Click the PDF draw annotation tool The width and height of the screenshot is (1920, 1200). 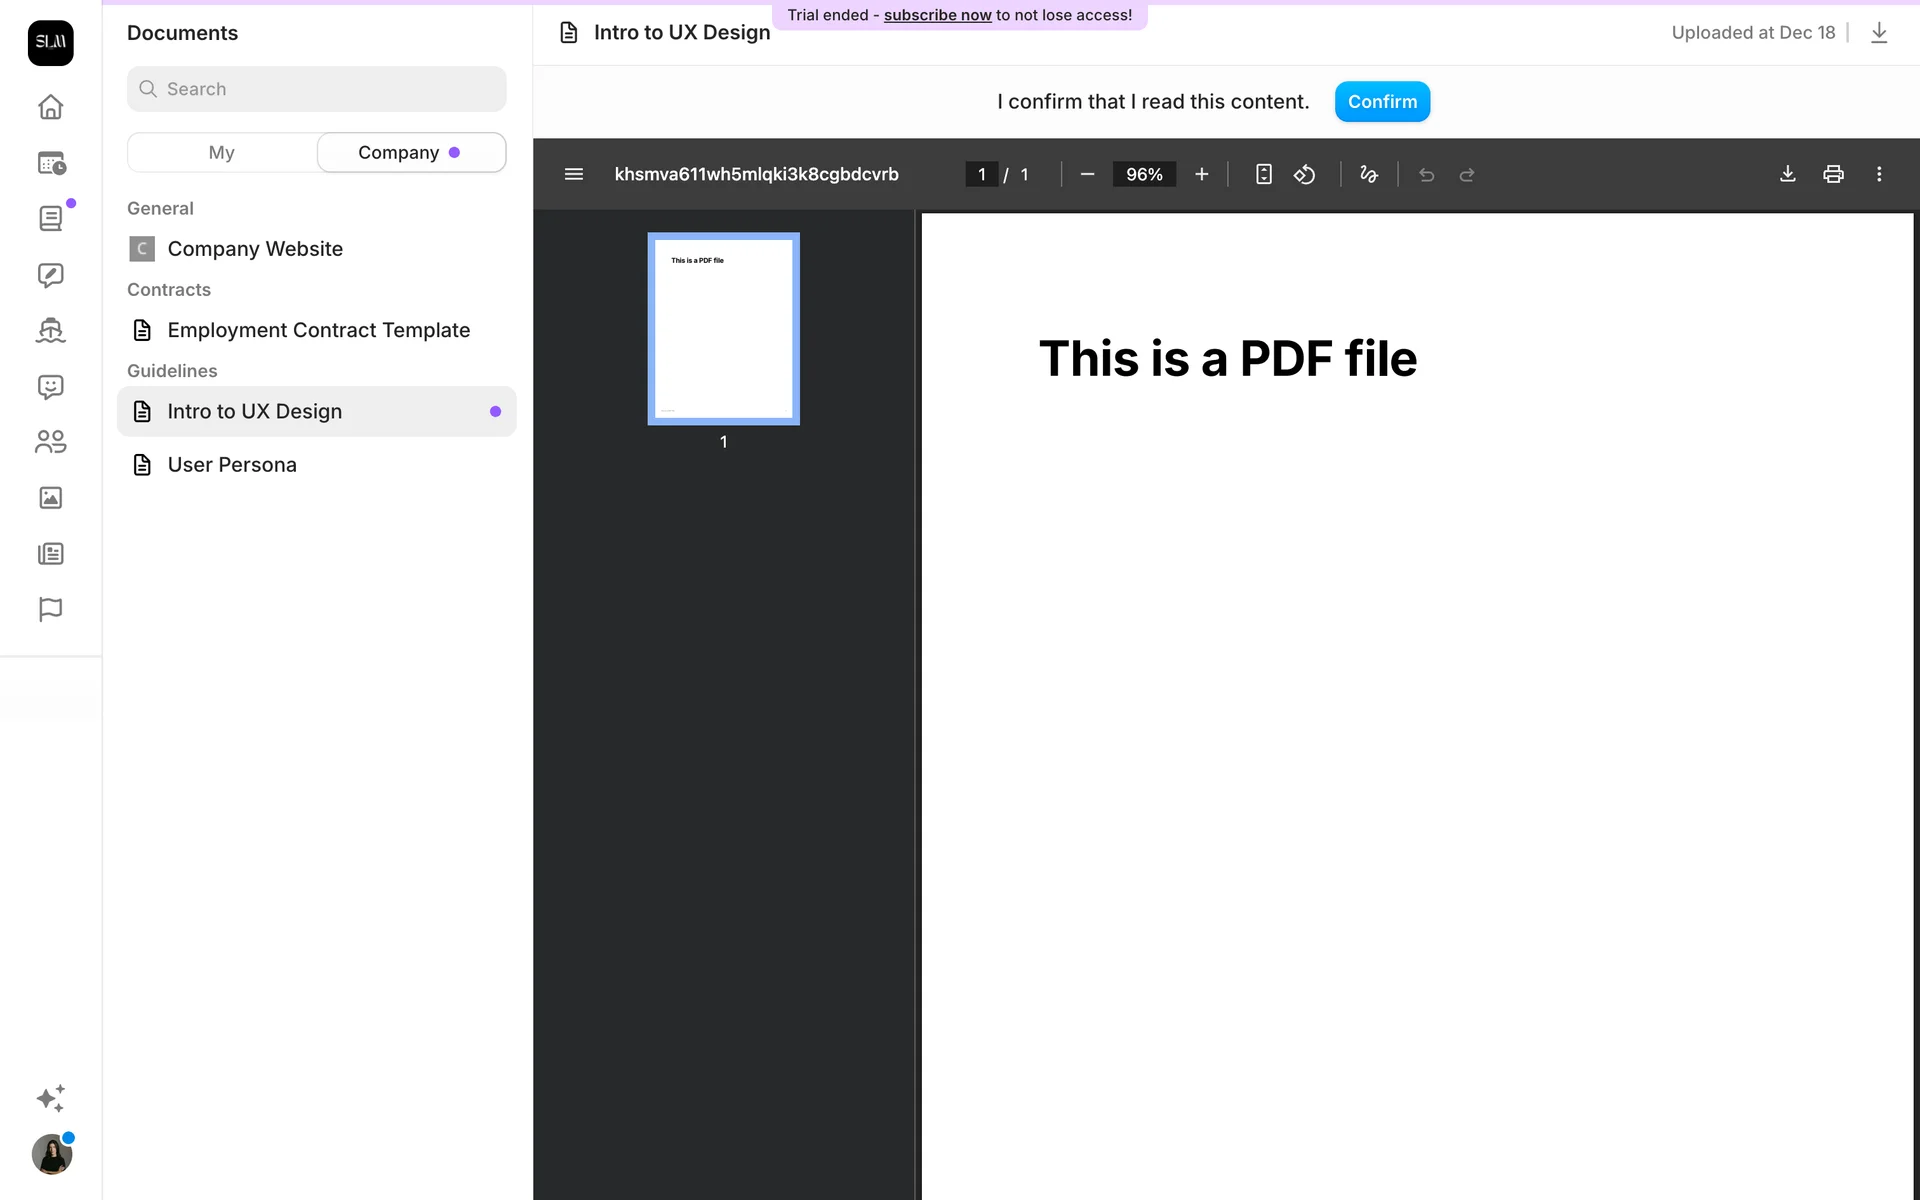point(1369,174)
